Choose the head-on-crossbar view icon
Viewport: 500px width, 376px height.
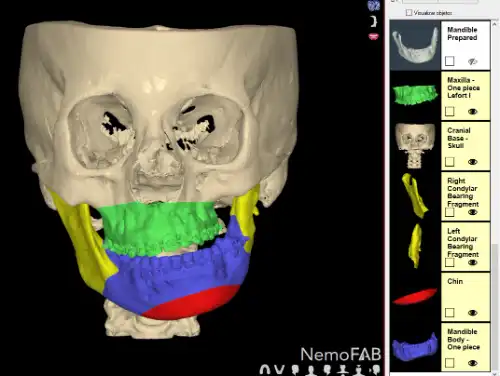point(343,370)
